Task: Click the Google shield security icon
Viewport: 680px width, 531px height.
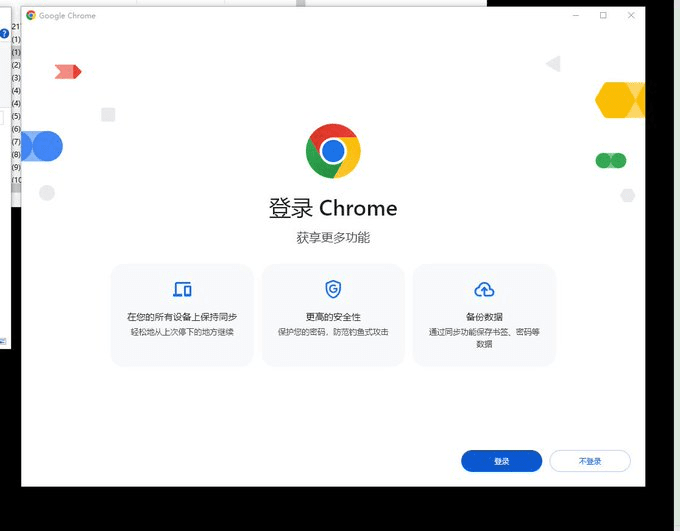Action: (x=333, y=289)
